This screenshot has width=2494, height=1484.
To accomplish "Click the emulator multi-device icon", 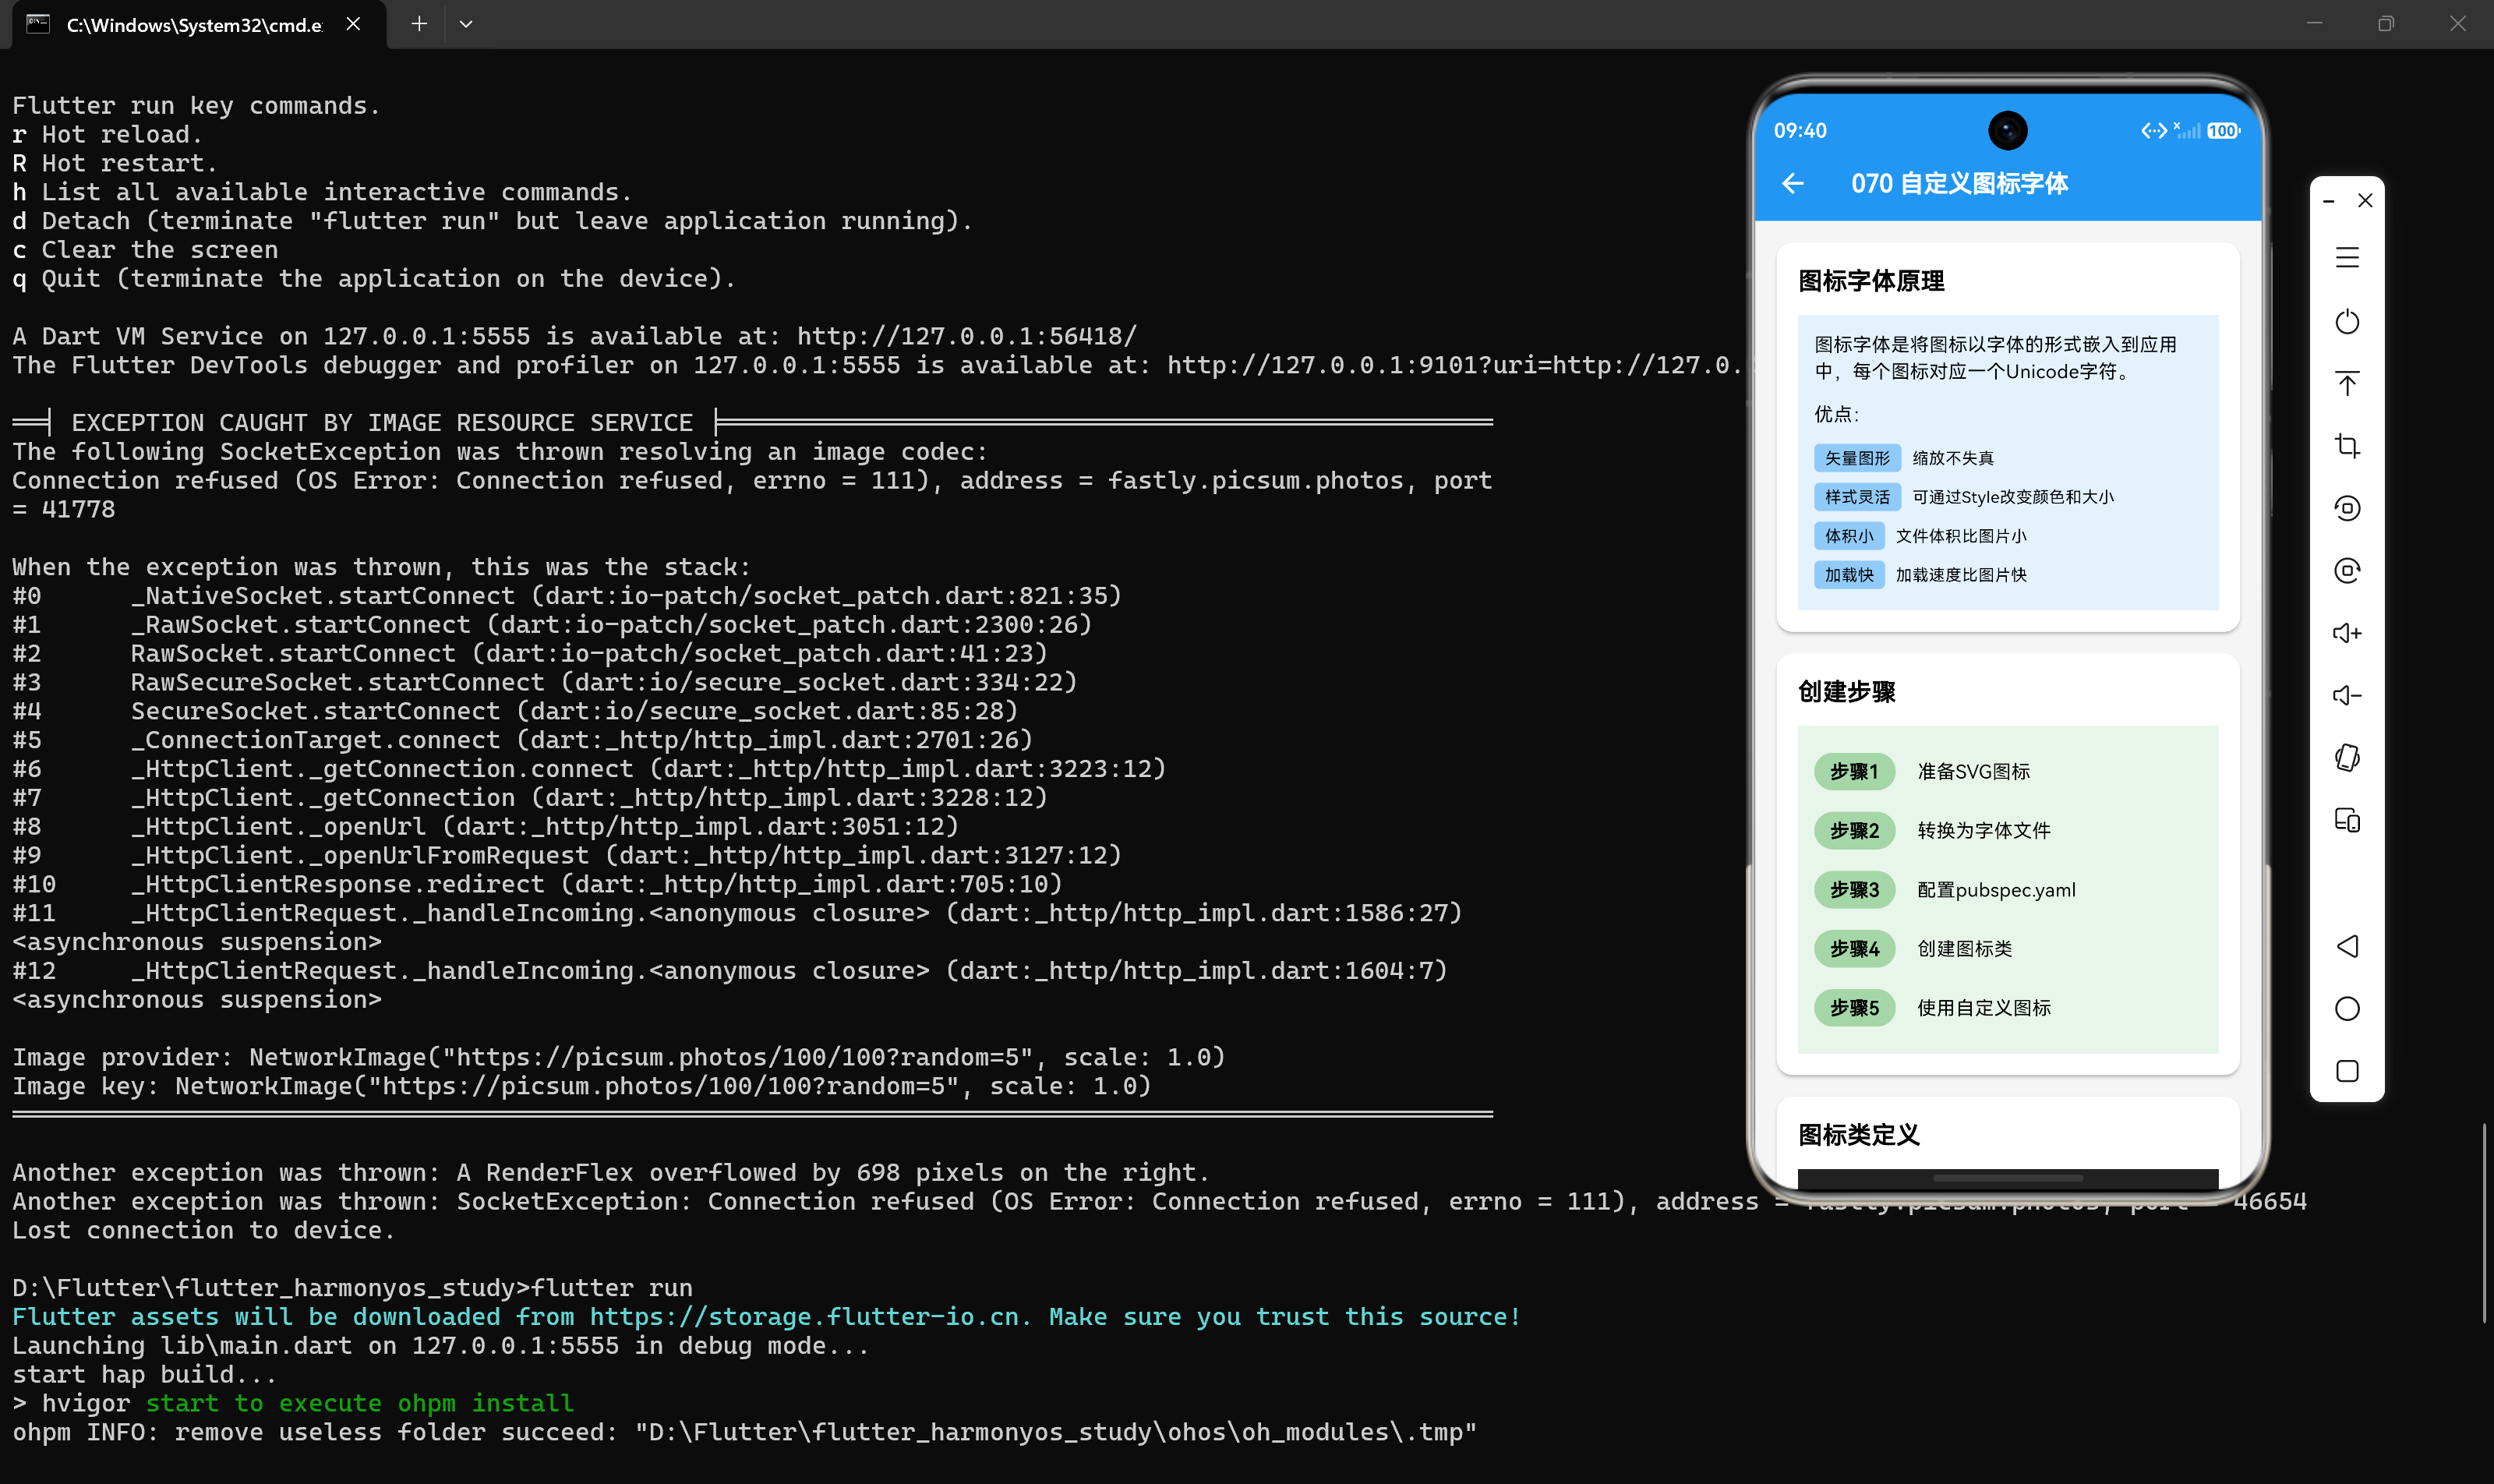I will point(2347,820).
